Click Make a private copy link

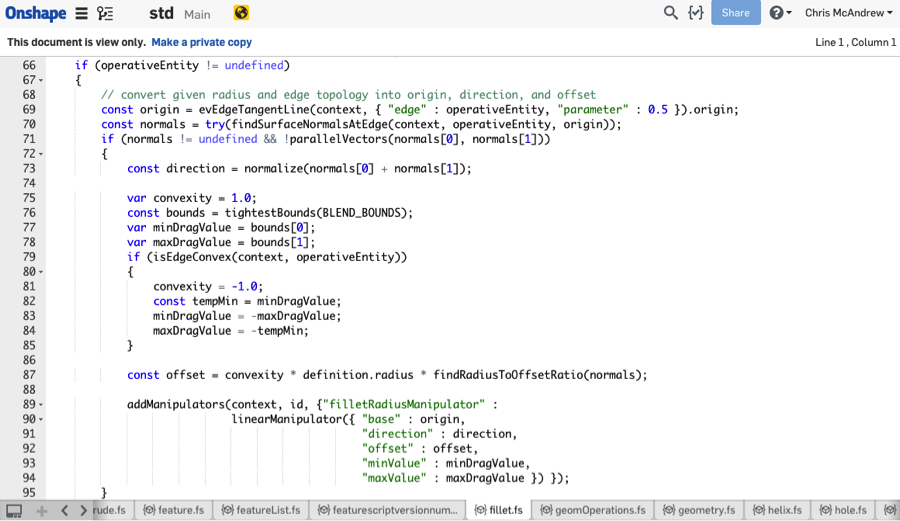click(201, 42)
